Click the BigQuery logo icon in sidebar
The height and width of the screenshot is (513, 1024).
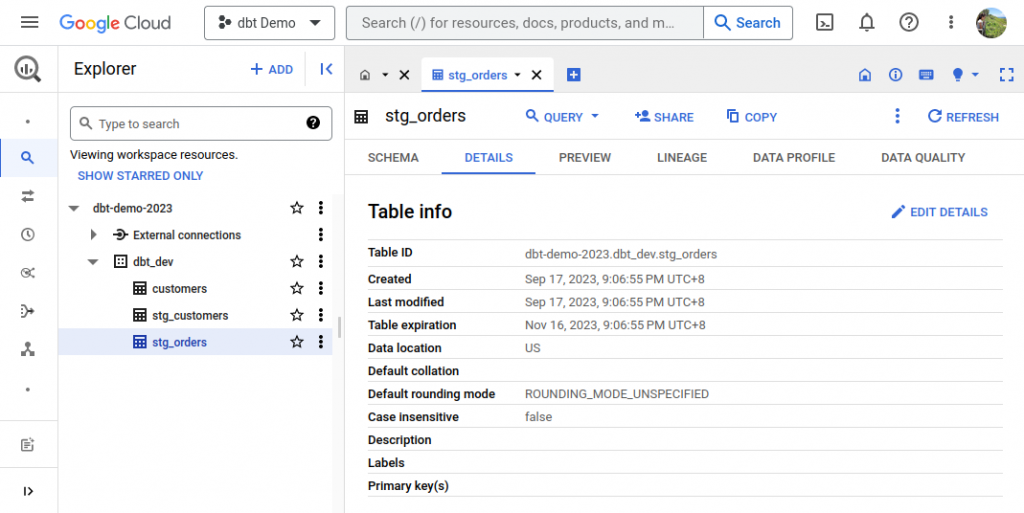(x=27, y=69)
